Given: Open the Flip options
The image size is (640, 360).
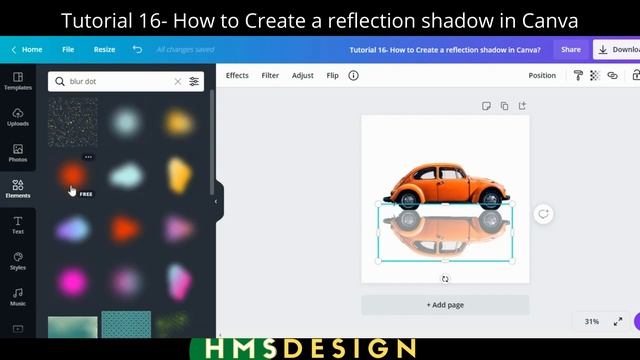Looking at the screenshot, I should pyautogui.click(x=332, y=76).
